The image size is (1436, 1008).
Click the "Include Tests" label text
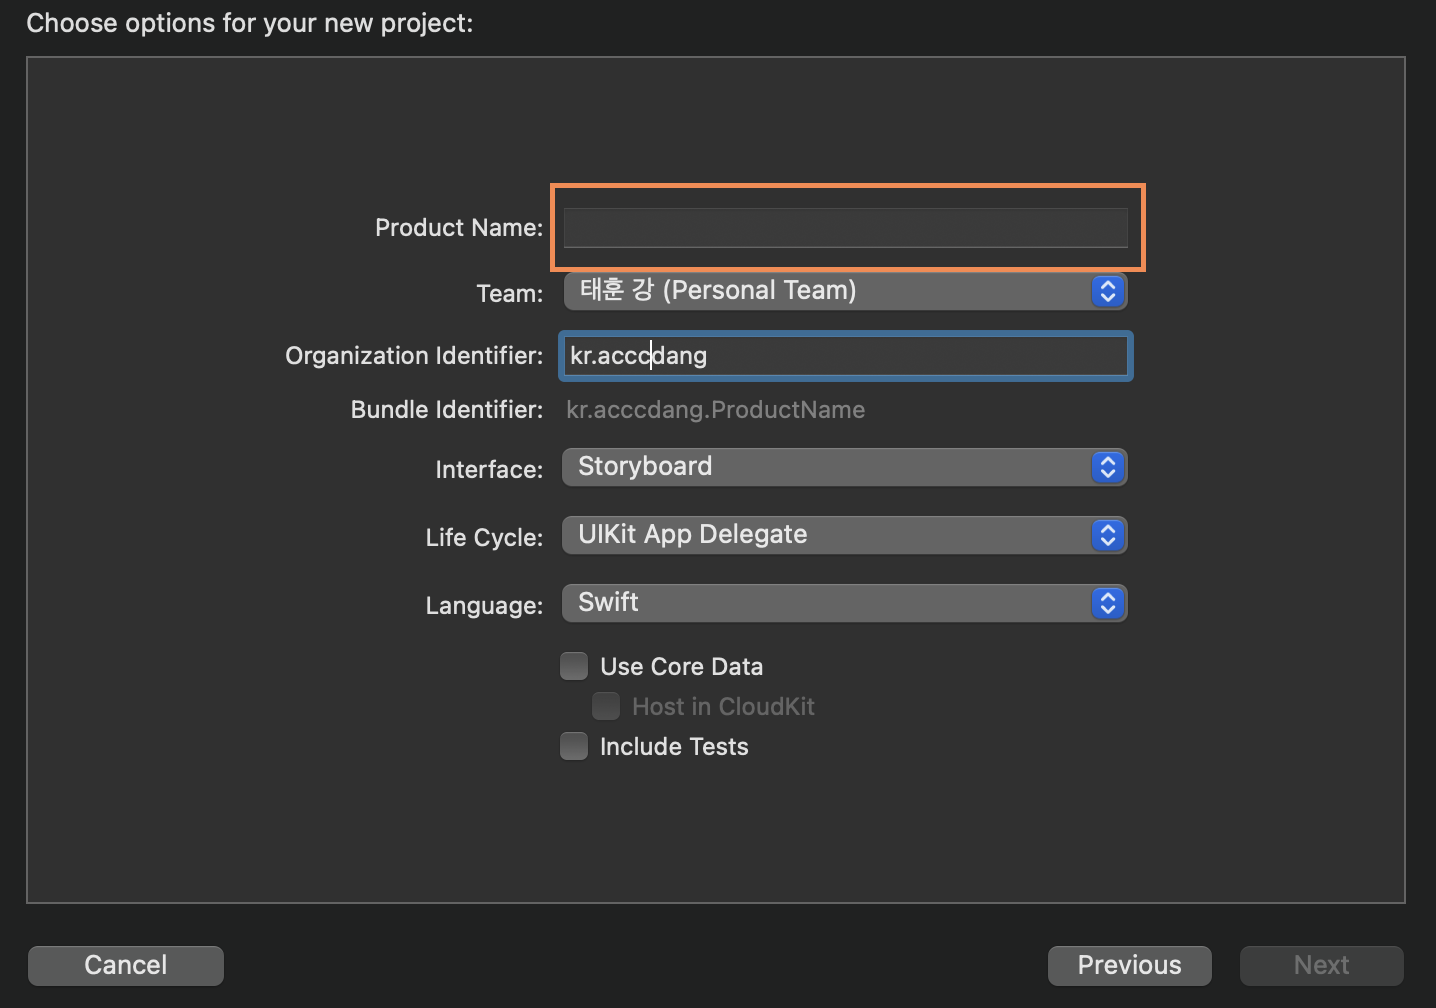click(674, 747)
